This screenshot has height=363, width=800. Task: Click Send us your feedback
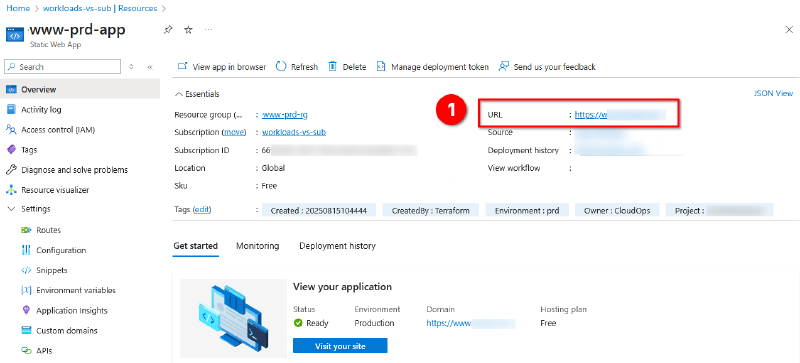[x=547, y=67]
